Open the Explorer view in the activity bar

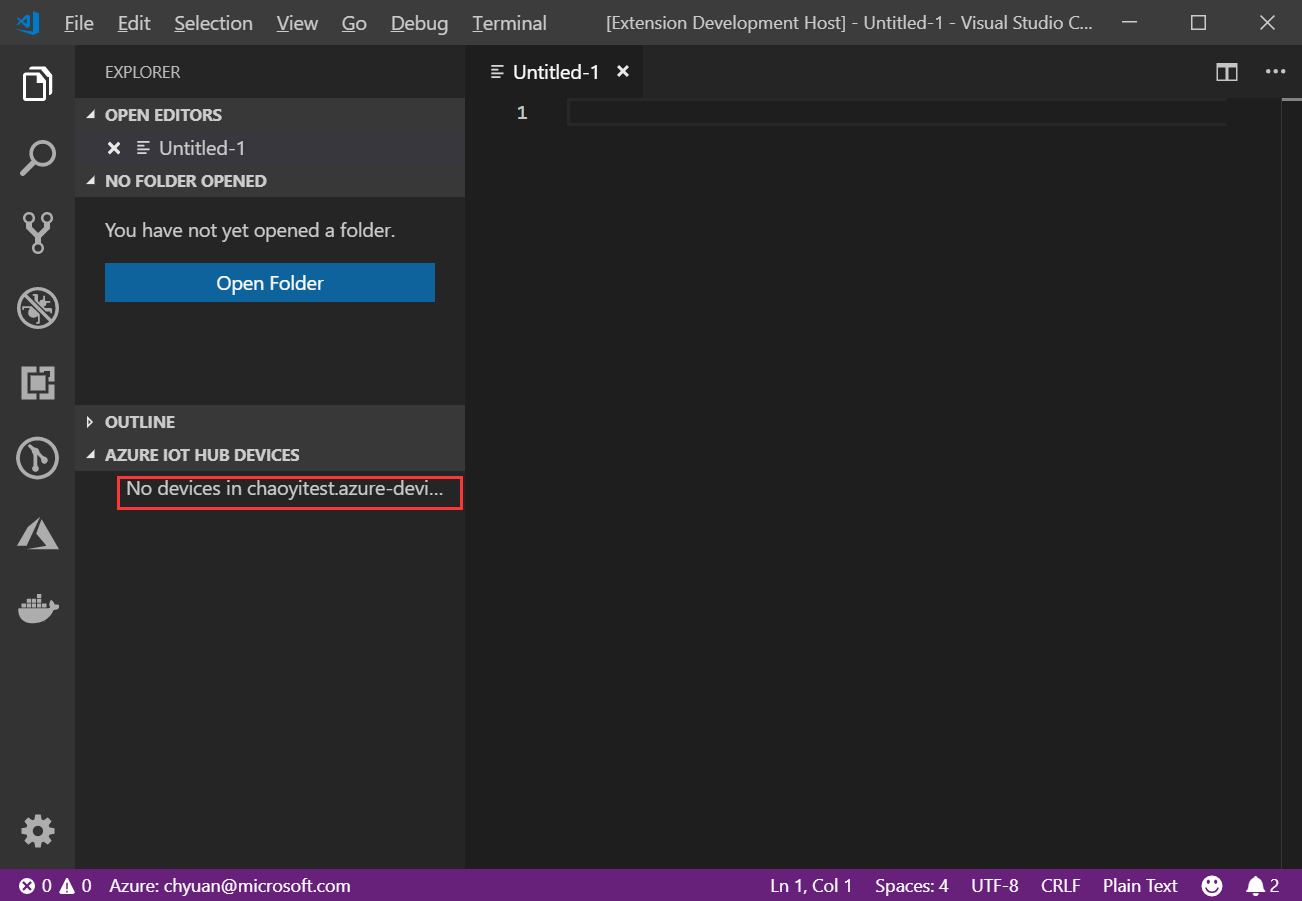(x=37, y=84)
